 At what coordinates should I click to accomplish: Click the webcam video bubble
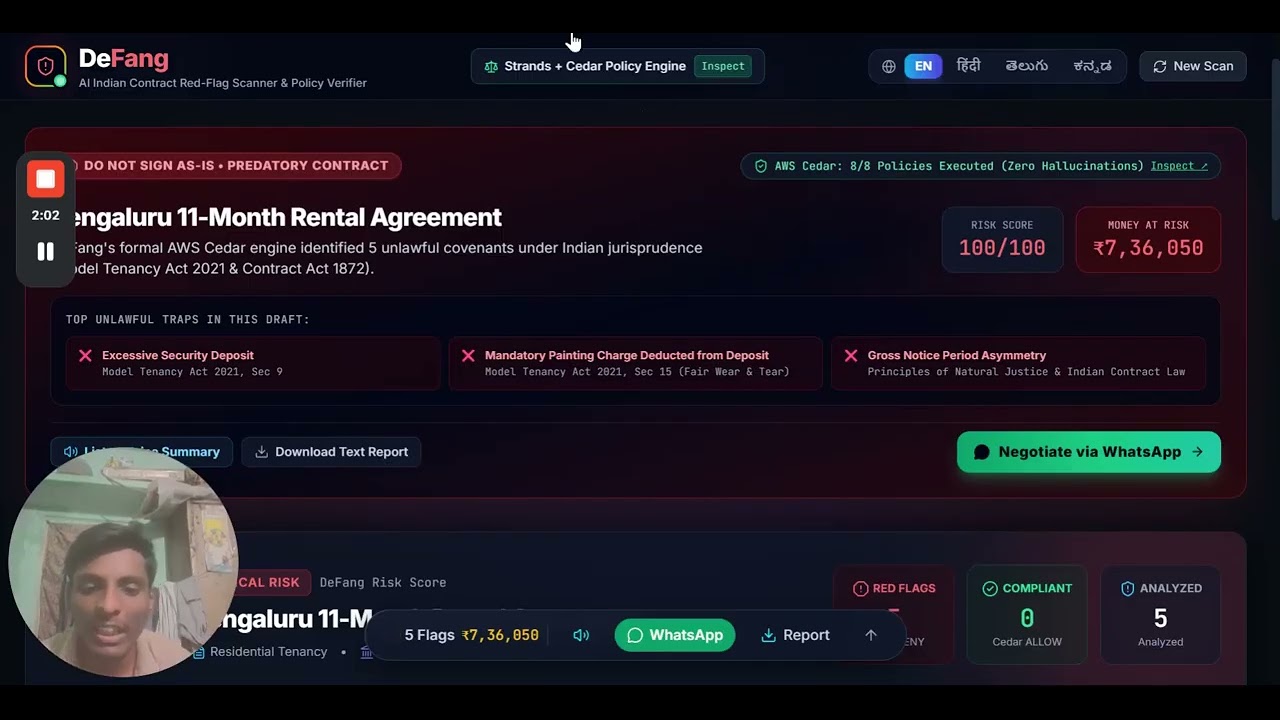click(x=122, y=562)
